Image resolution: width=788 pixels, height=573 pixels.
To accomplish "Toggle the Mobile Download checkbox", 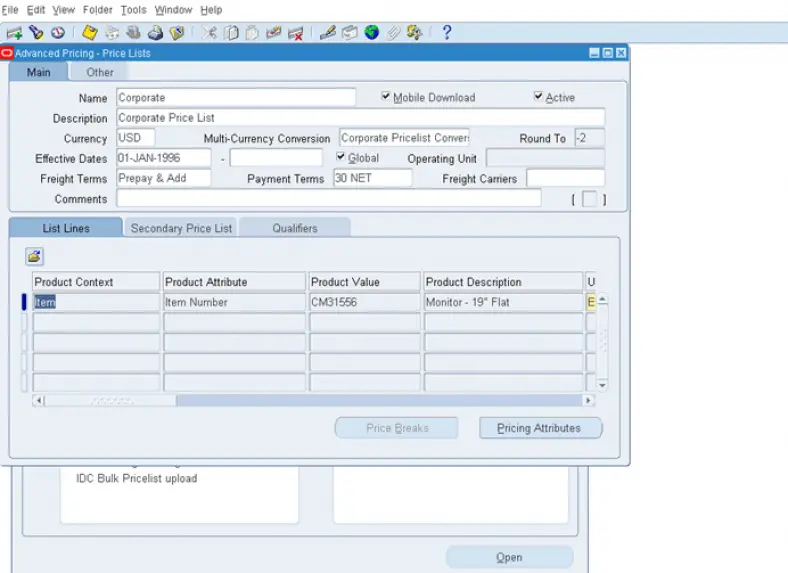I will click(x=386, y=97).
